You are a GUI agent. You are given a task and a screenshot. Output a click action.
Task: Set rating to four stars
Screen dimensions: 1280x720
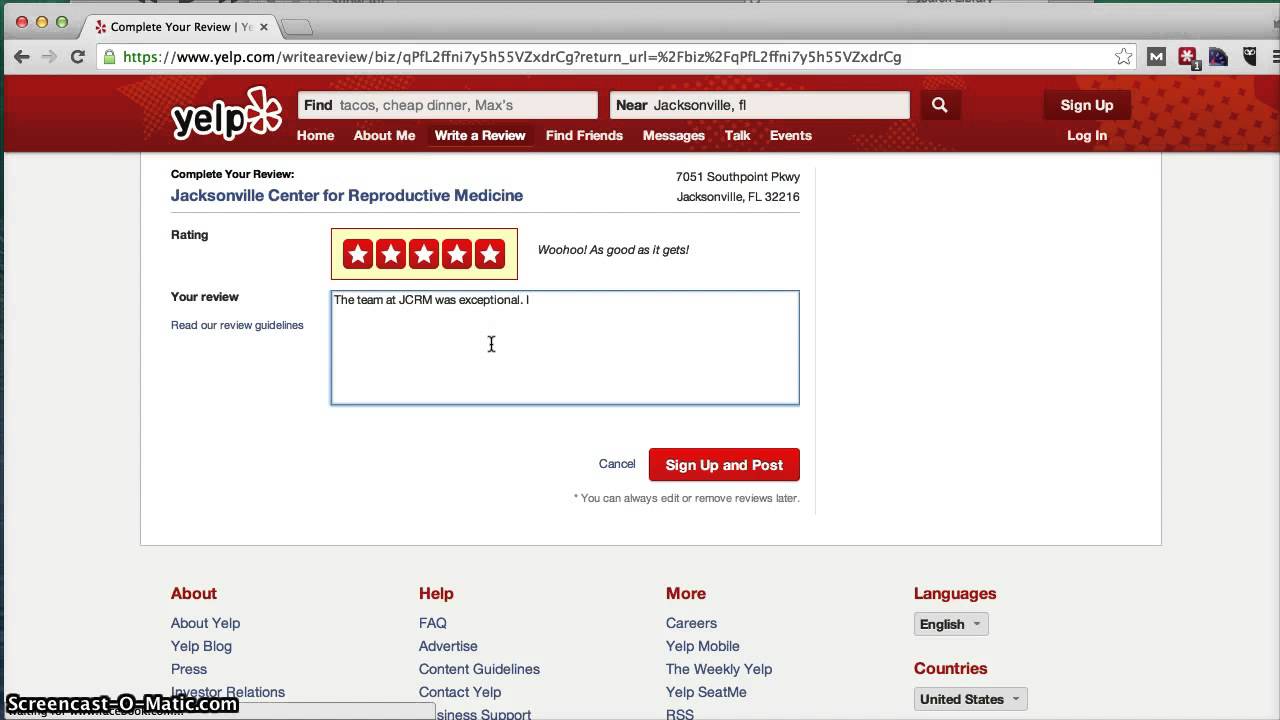point(457,254)
